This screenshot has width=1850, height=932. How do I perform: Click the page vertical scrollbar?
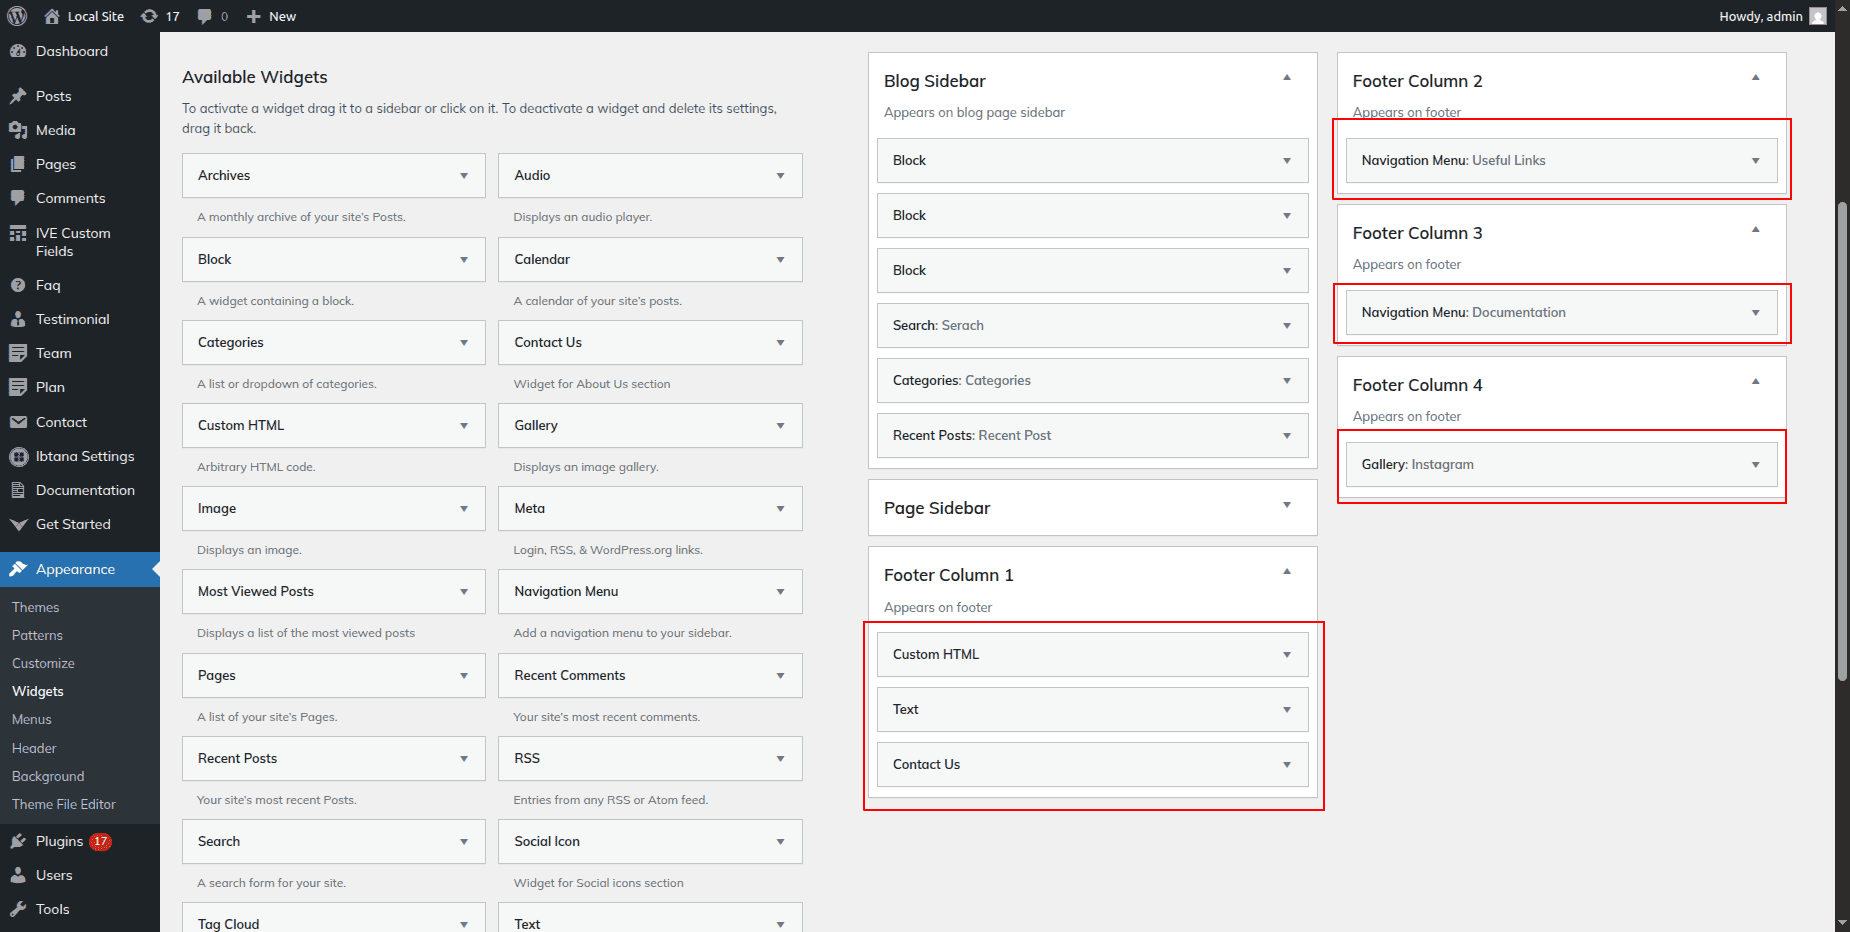[x=1842, y=440]
